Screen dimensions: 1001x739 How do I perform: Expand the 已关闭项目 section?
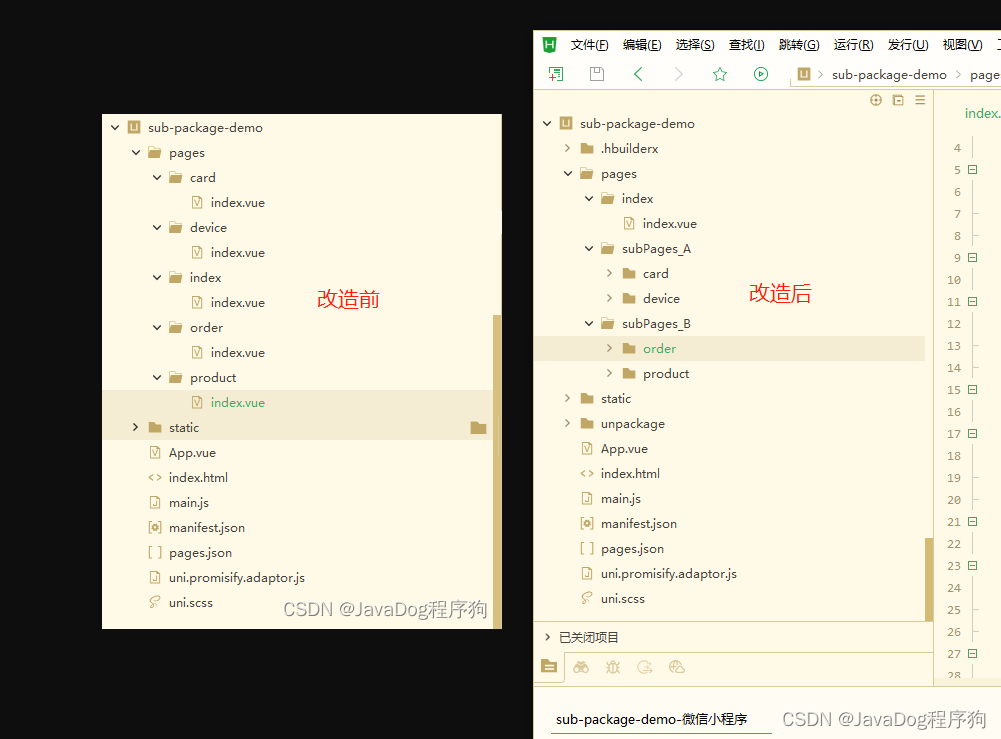(548, 636)
